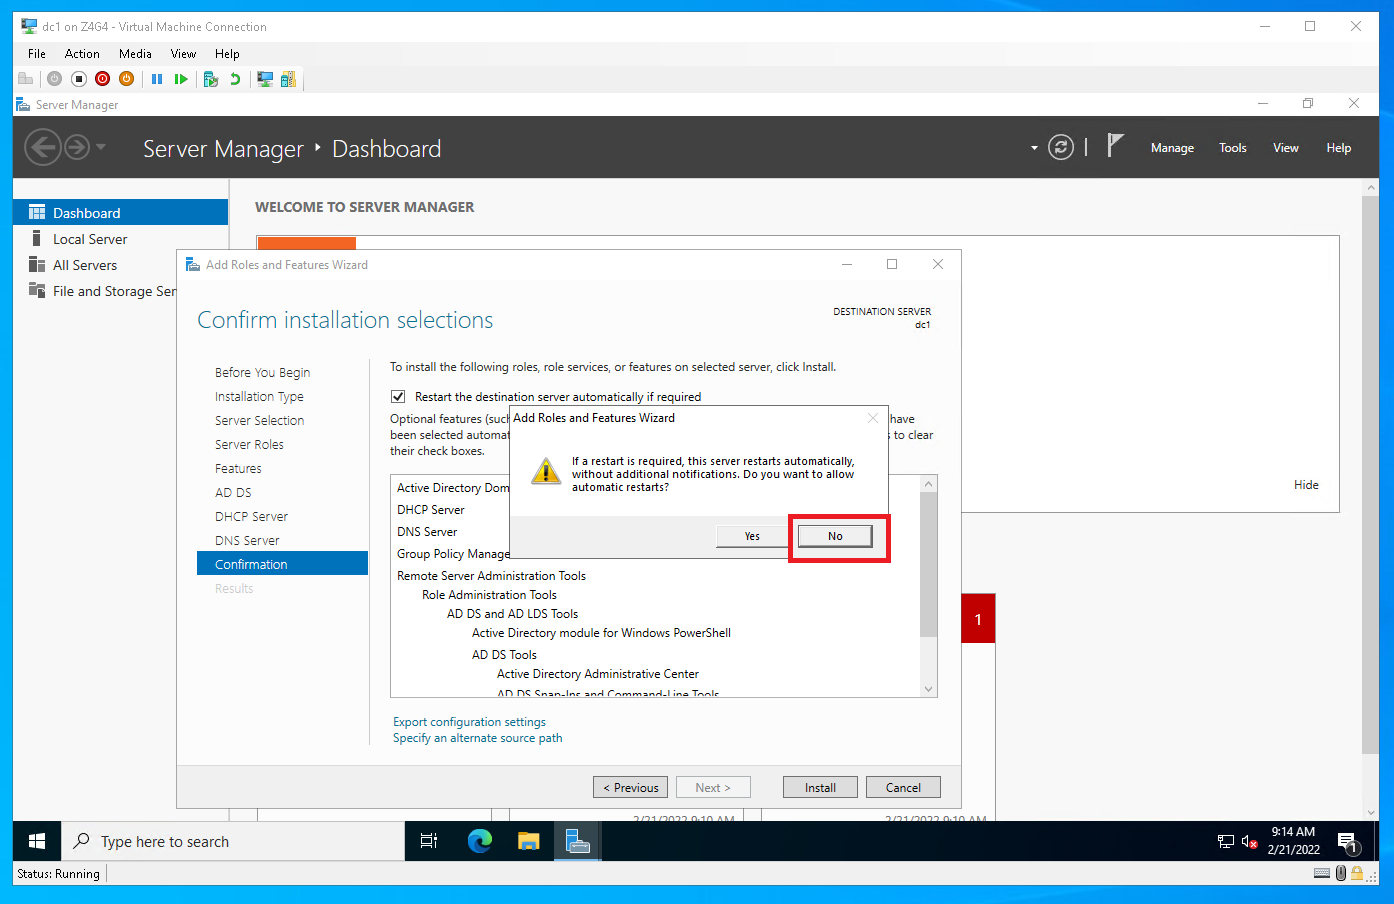Open the VM Connection View menu
Image resolution: width=1394 pixels, height=904 pixels.
tap(183, 54)
